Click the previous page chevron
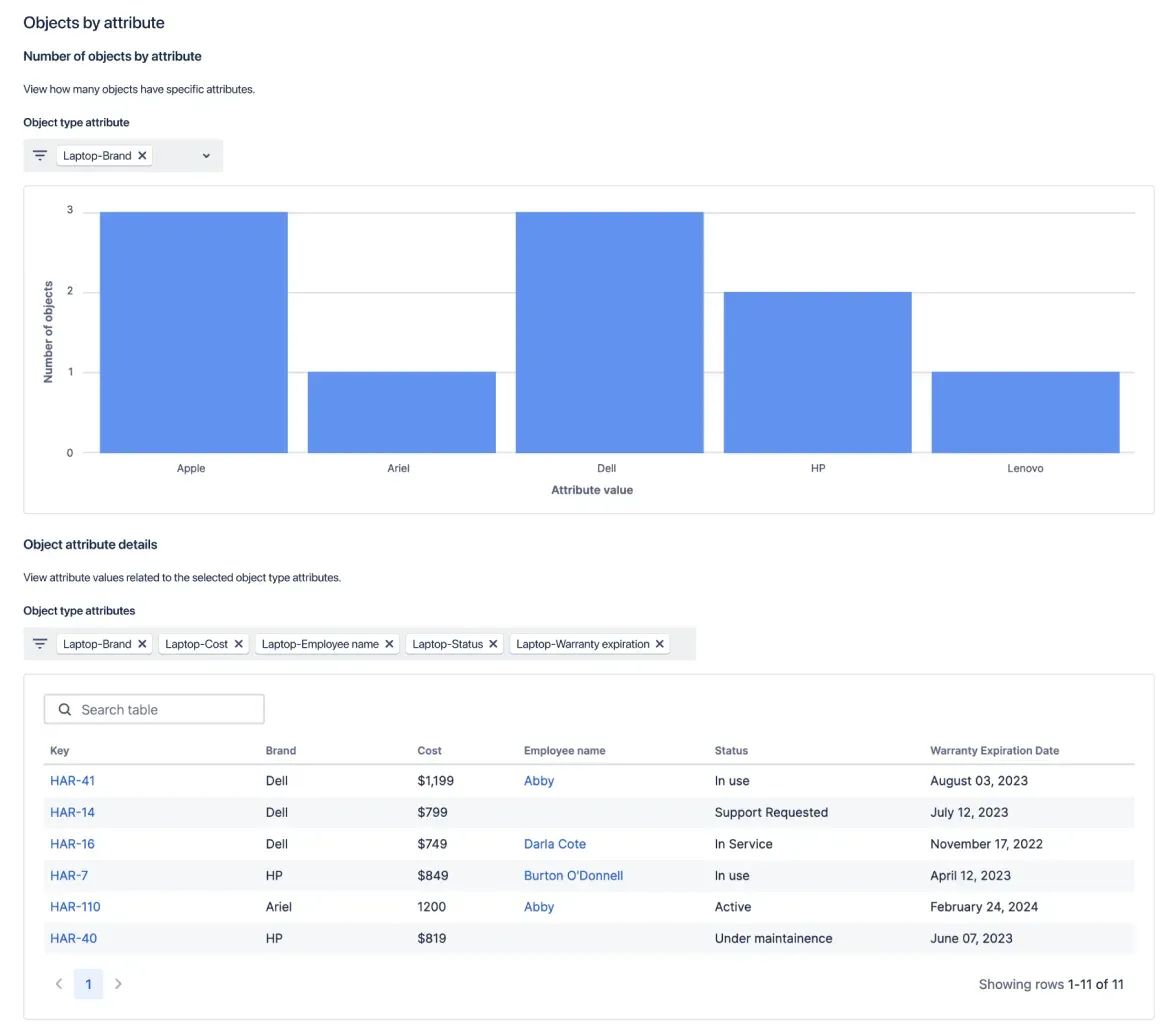Screen dimensions: 1173x1034 pos(58,983)
